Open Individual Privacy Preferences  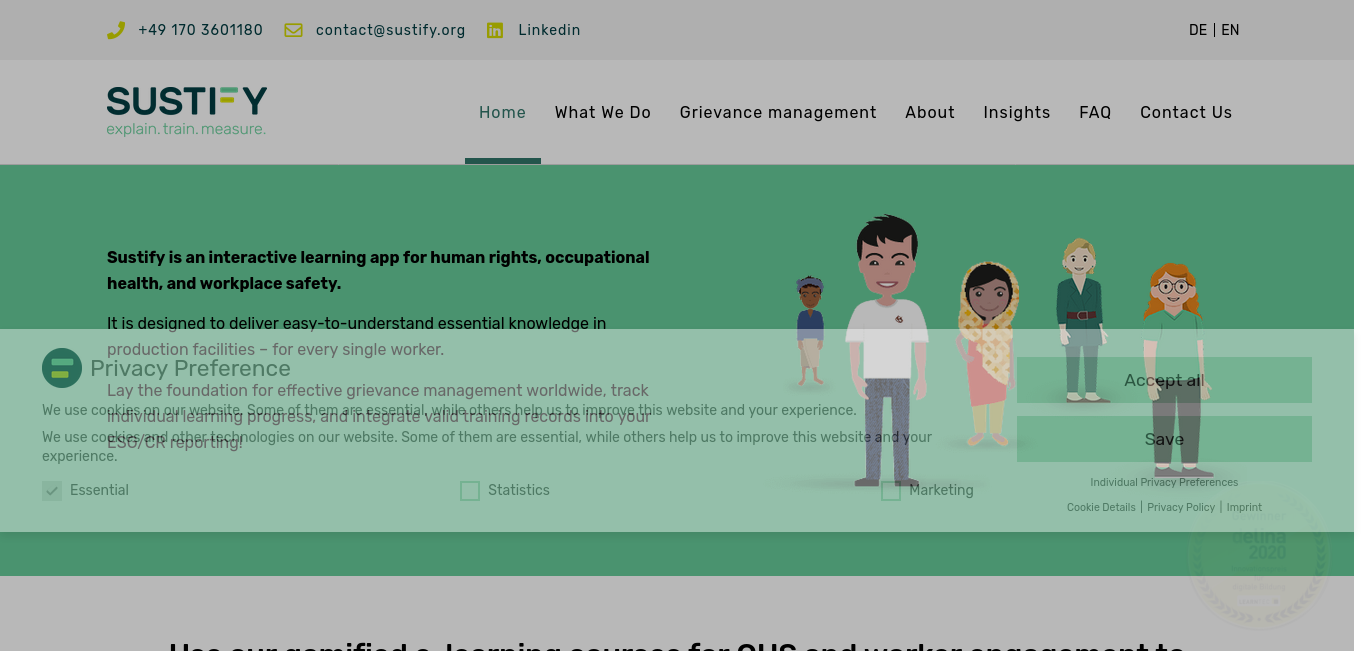pyautogui.click(x=1164, y=482)
